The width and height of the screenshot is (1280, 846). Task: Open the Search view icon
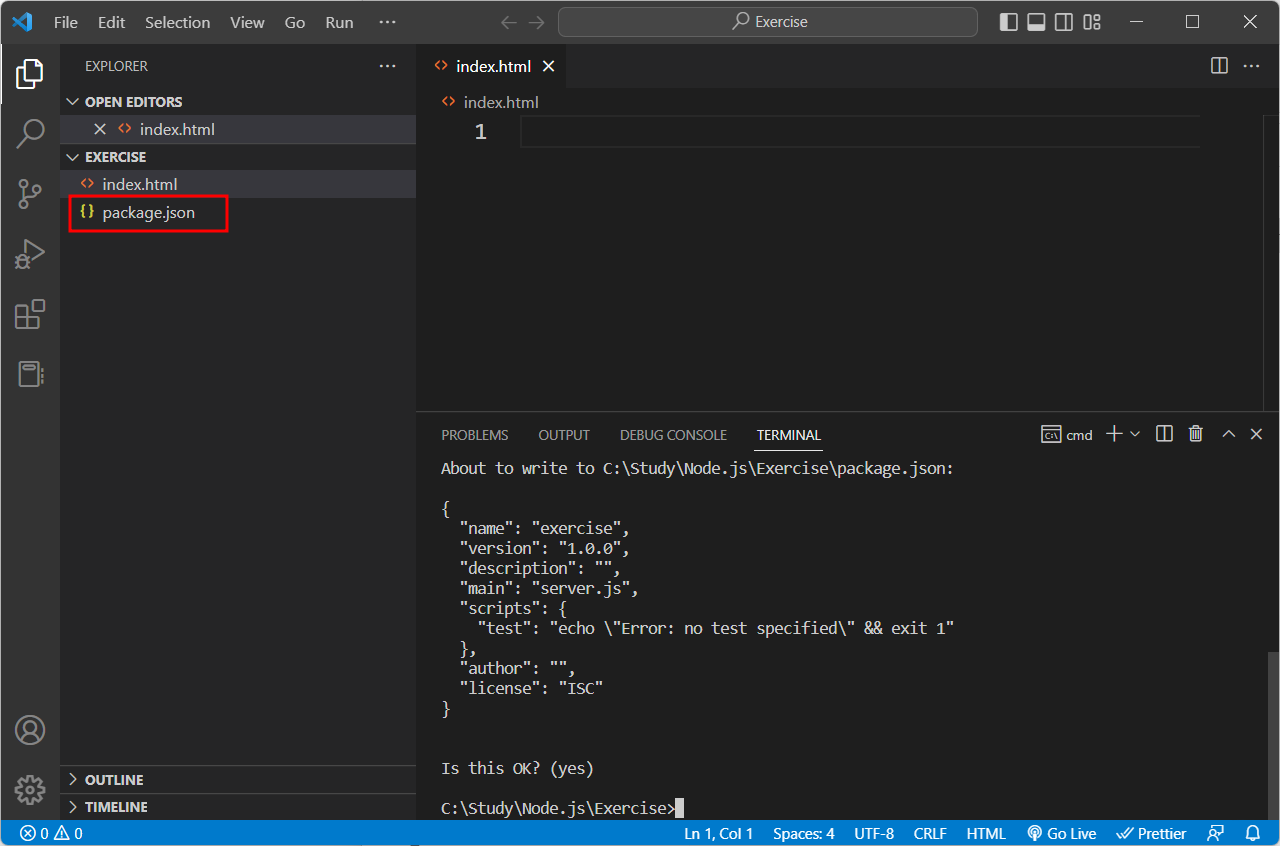pyautogui.click(x=30, y=133)
